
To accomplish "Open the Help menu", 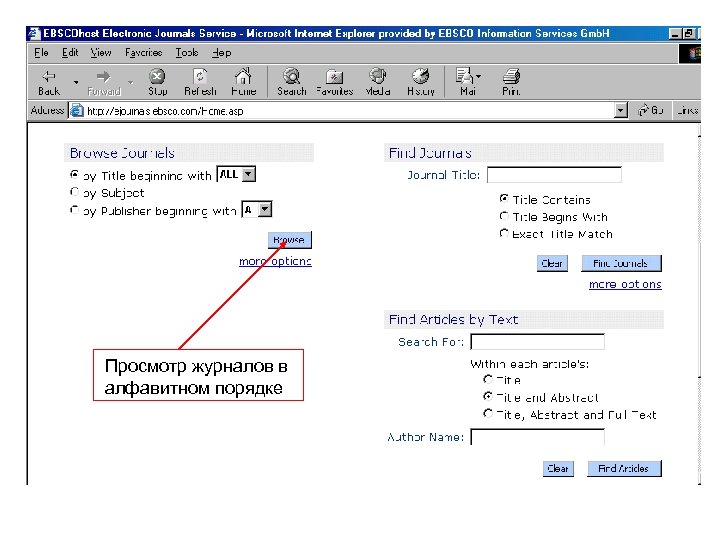I will pos(221,53).
